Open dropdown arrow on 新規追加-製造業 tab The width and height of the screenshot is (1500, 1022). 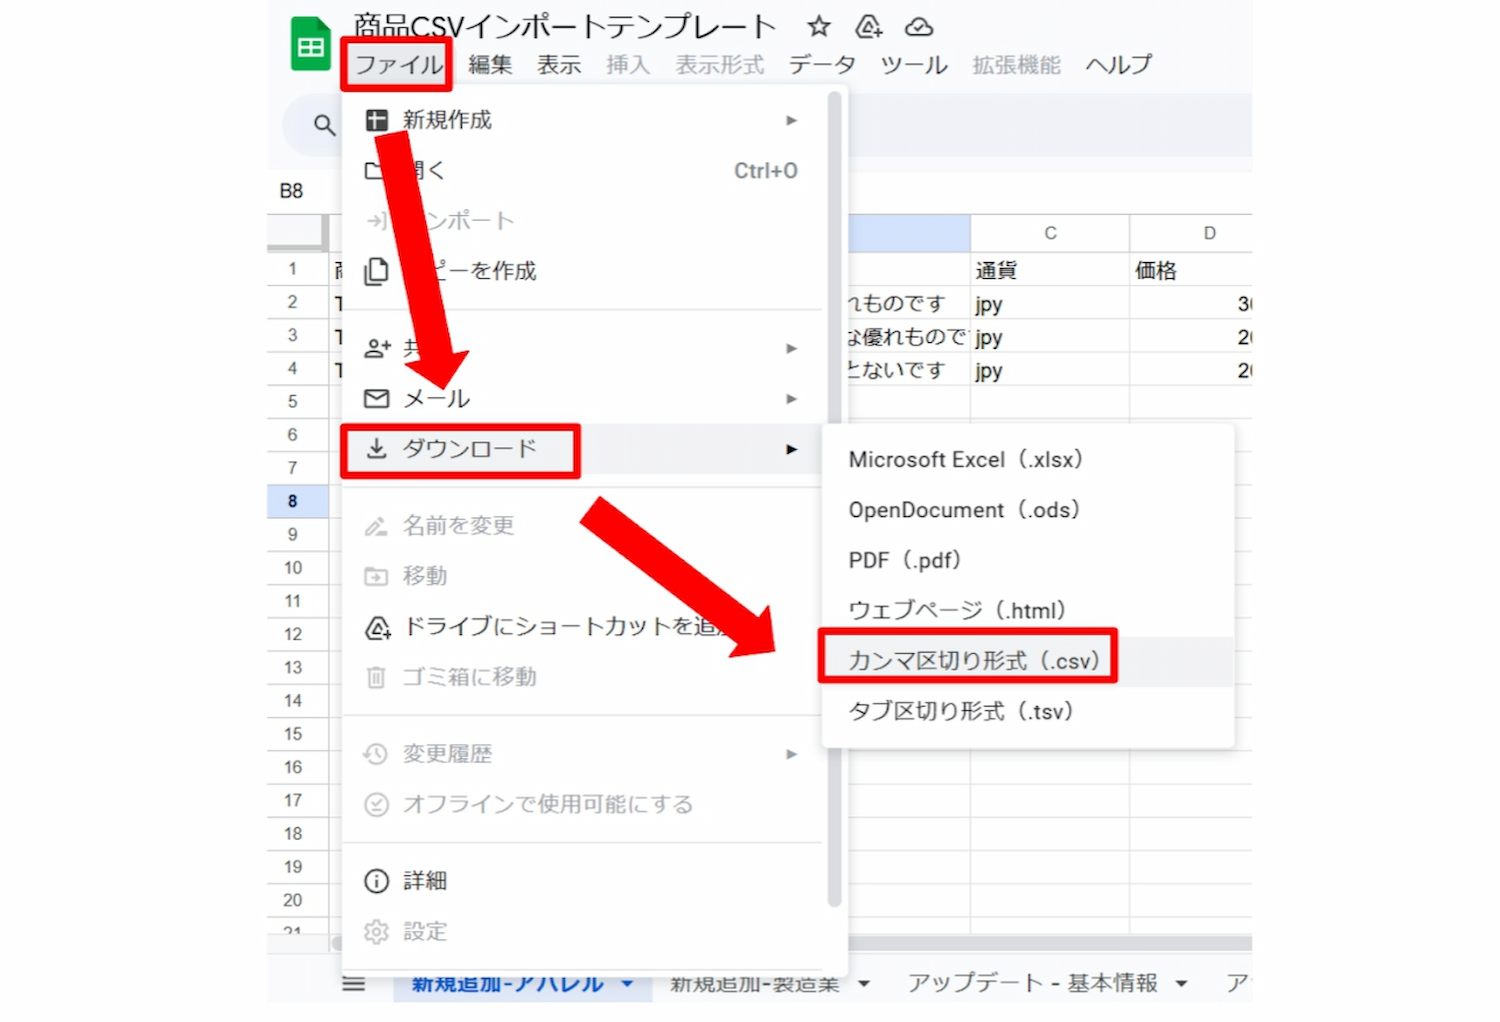pyautogui.click(x=864, y=984)
